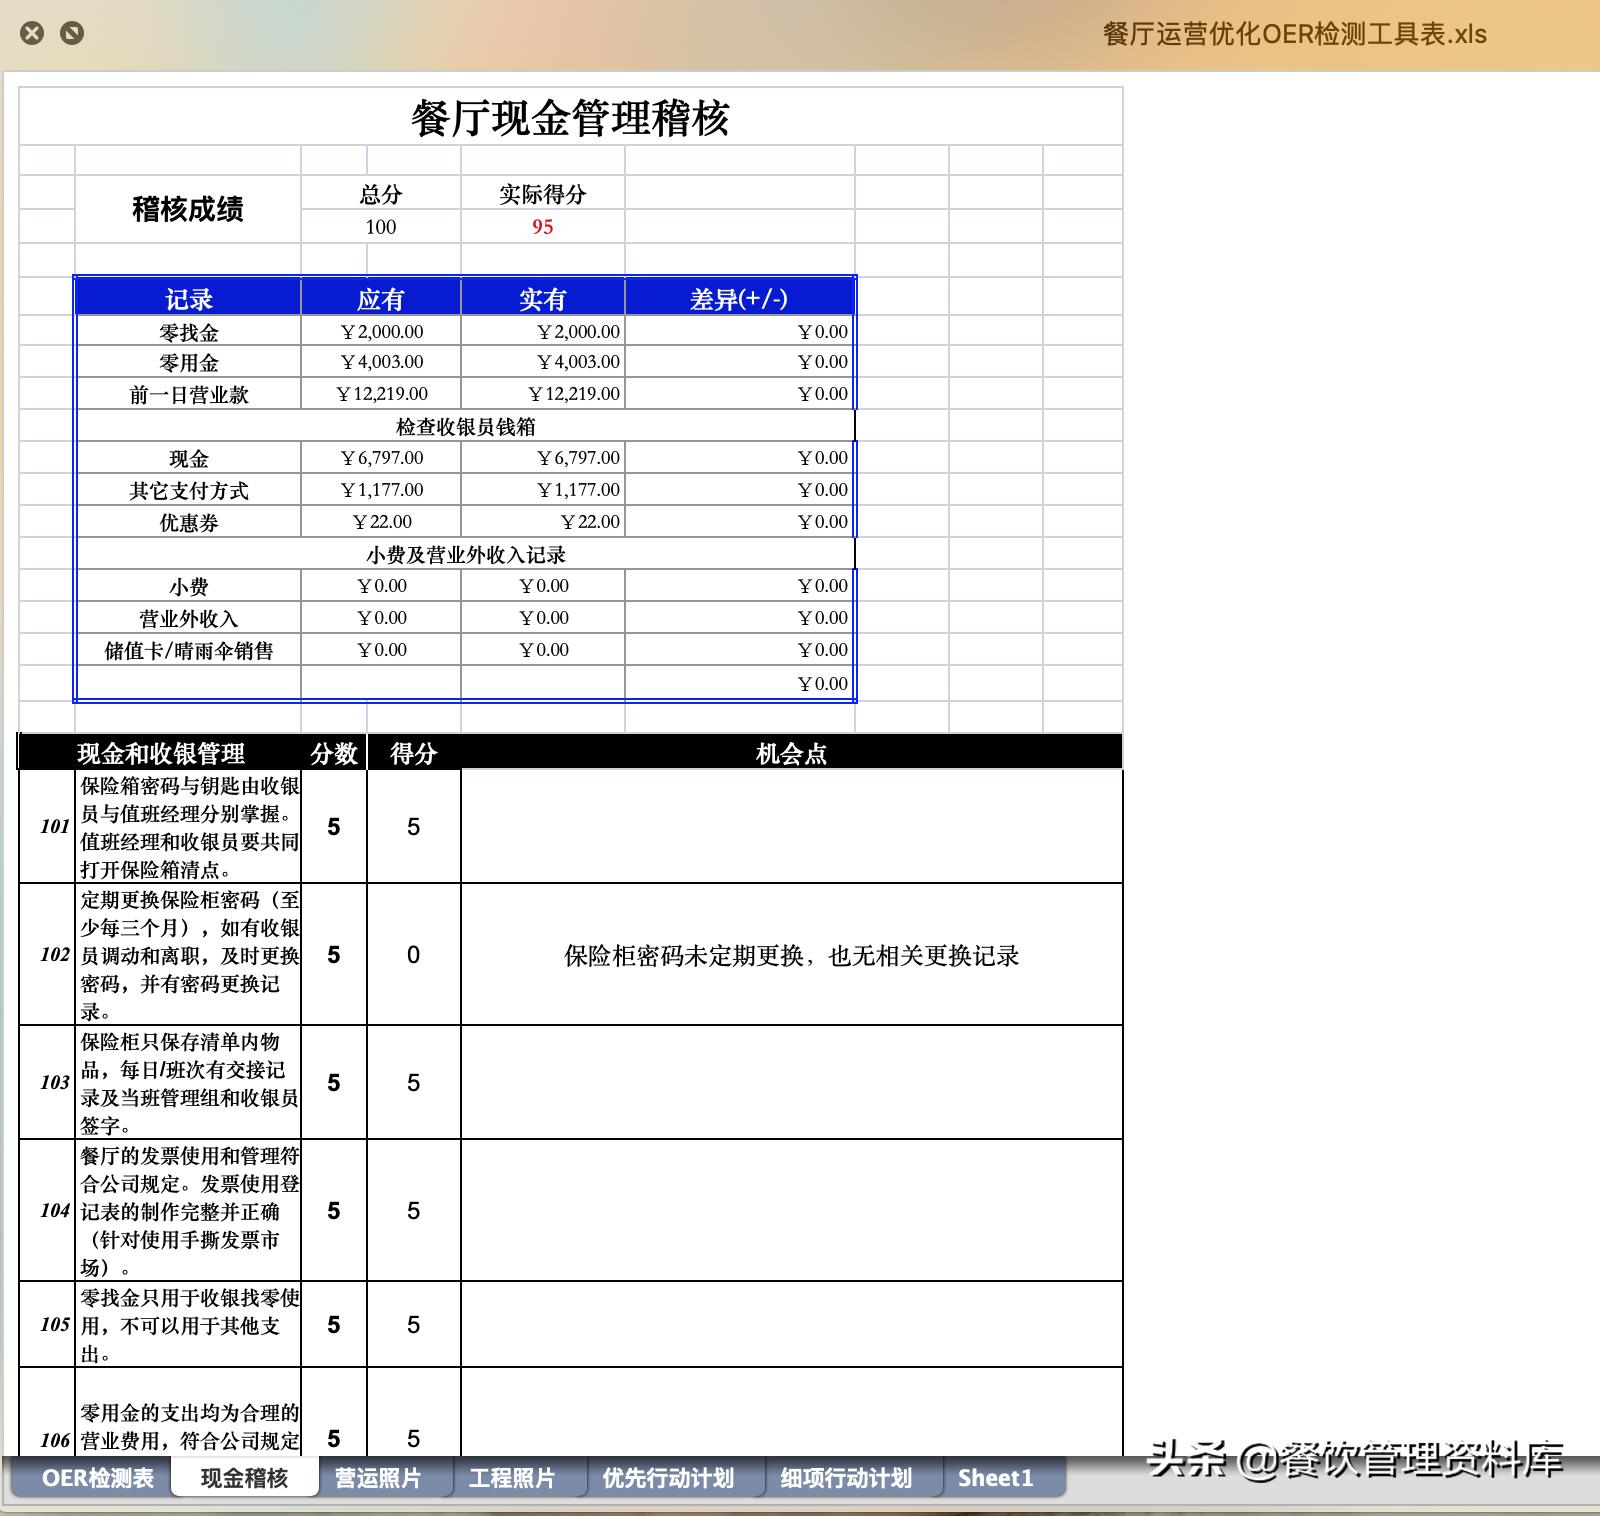Click the filename 餐厅运营优化OER检测工具表.xls
Viewport: 1600px width, 1516px height.
pos(1295,34)
